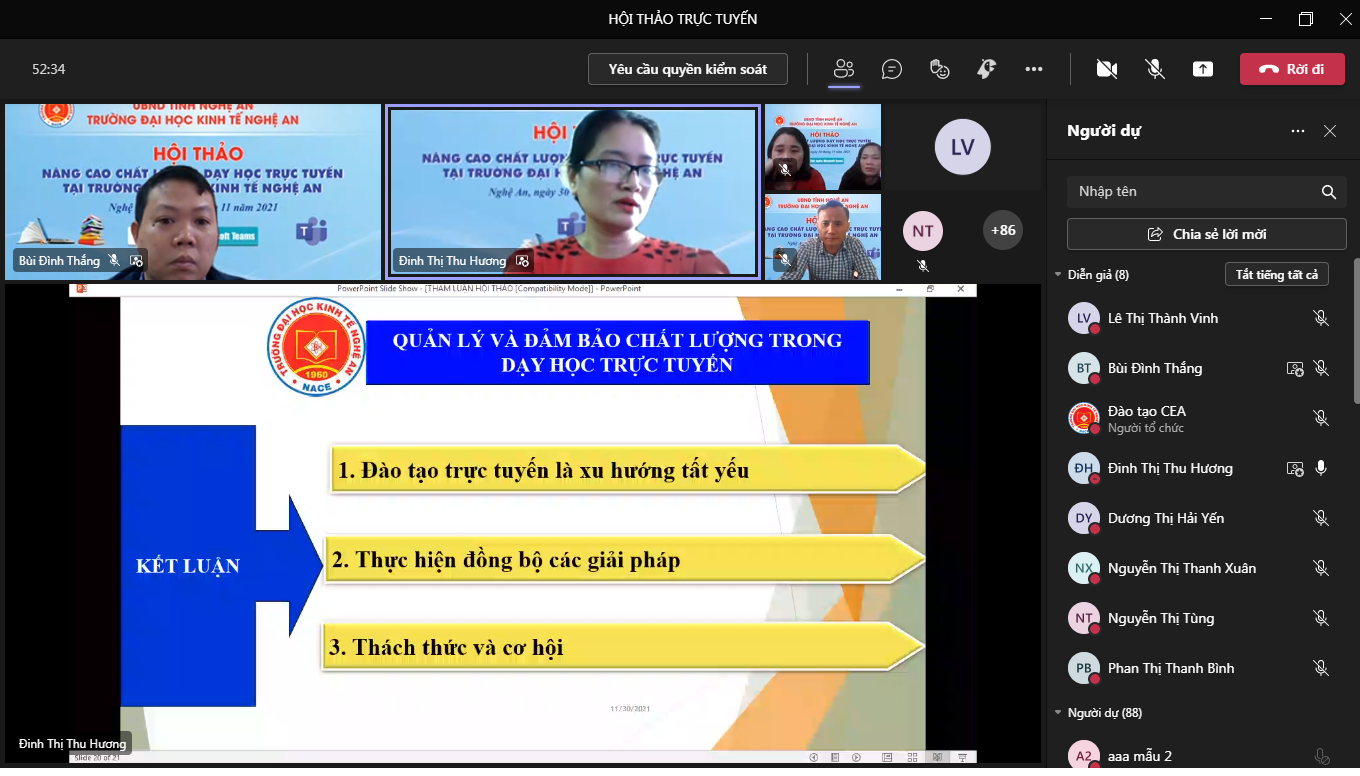Select the small video tile showing two women

click(x=823, y=148)
